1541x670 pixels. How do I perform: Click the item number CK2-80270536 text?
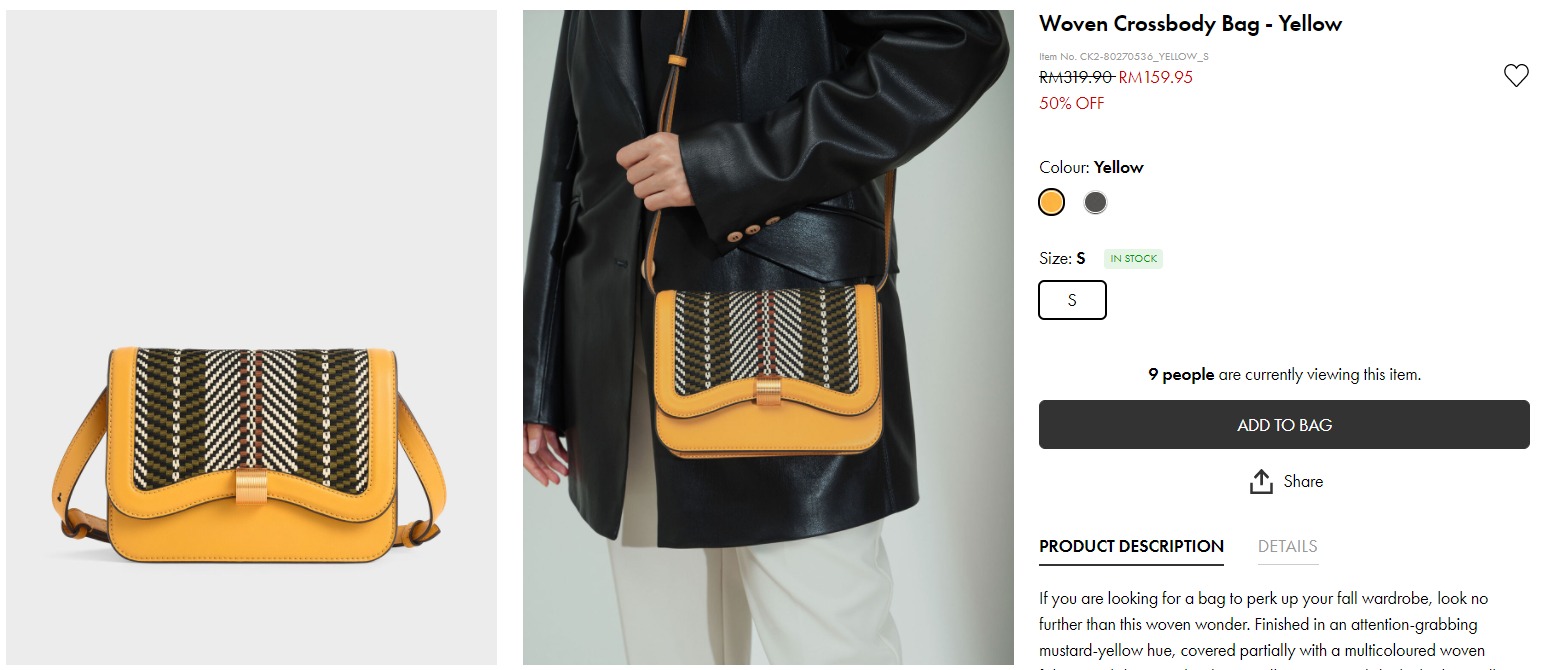(x=1124, y=57)
